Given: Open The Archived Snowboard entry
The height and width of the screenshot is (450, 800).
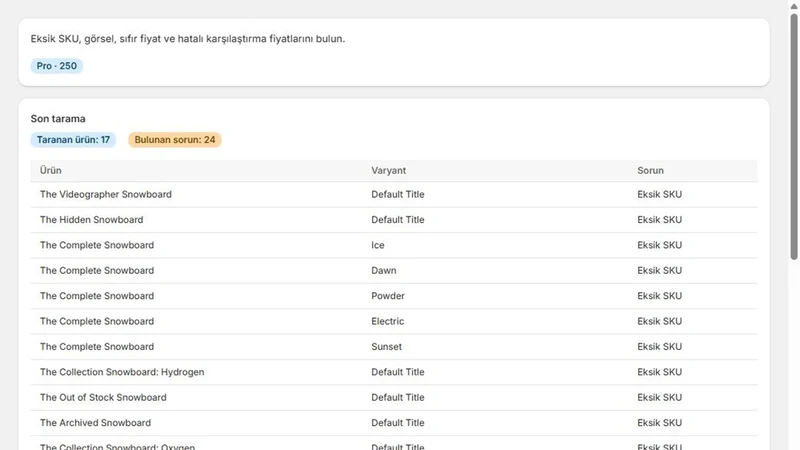Looking at the screenshot, I should pyautogui.click(x=95, y=423).
